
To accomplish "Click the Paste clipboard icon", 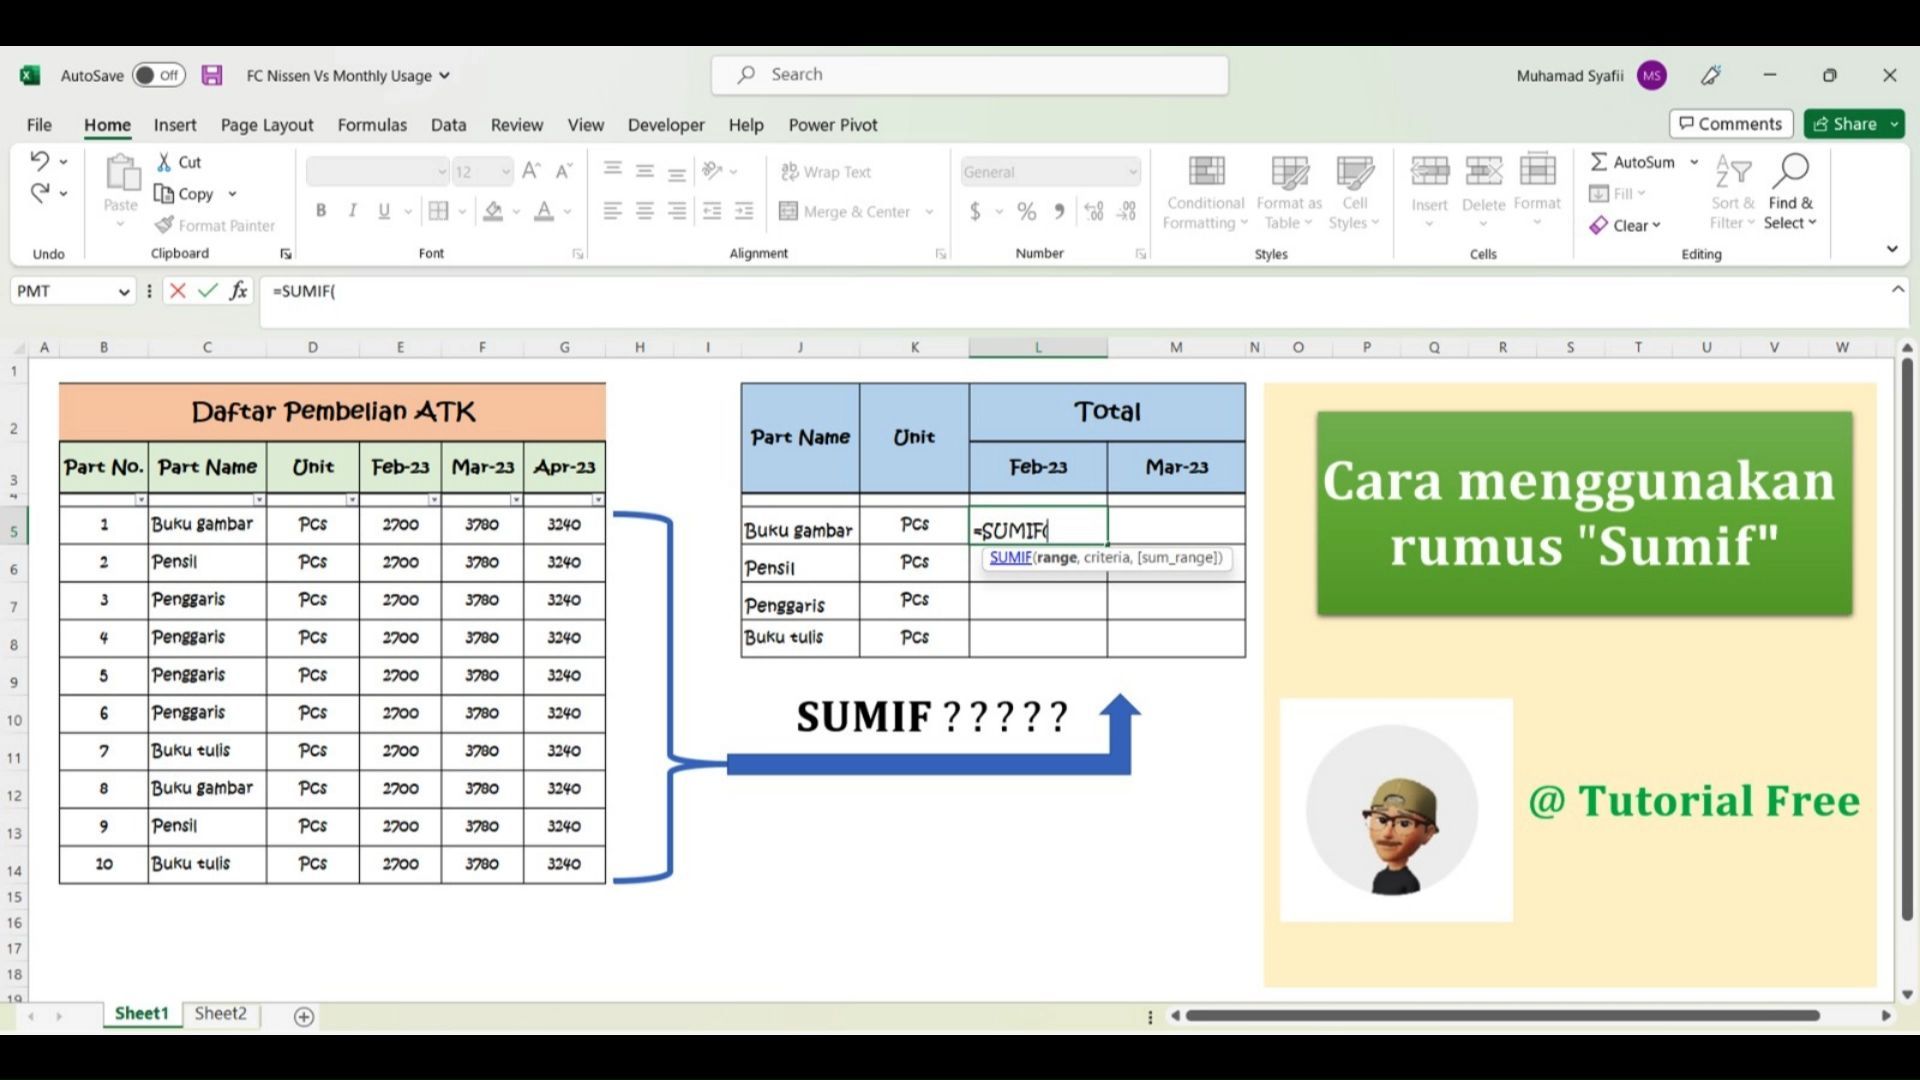I will coord(121,174).
